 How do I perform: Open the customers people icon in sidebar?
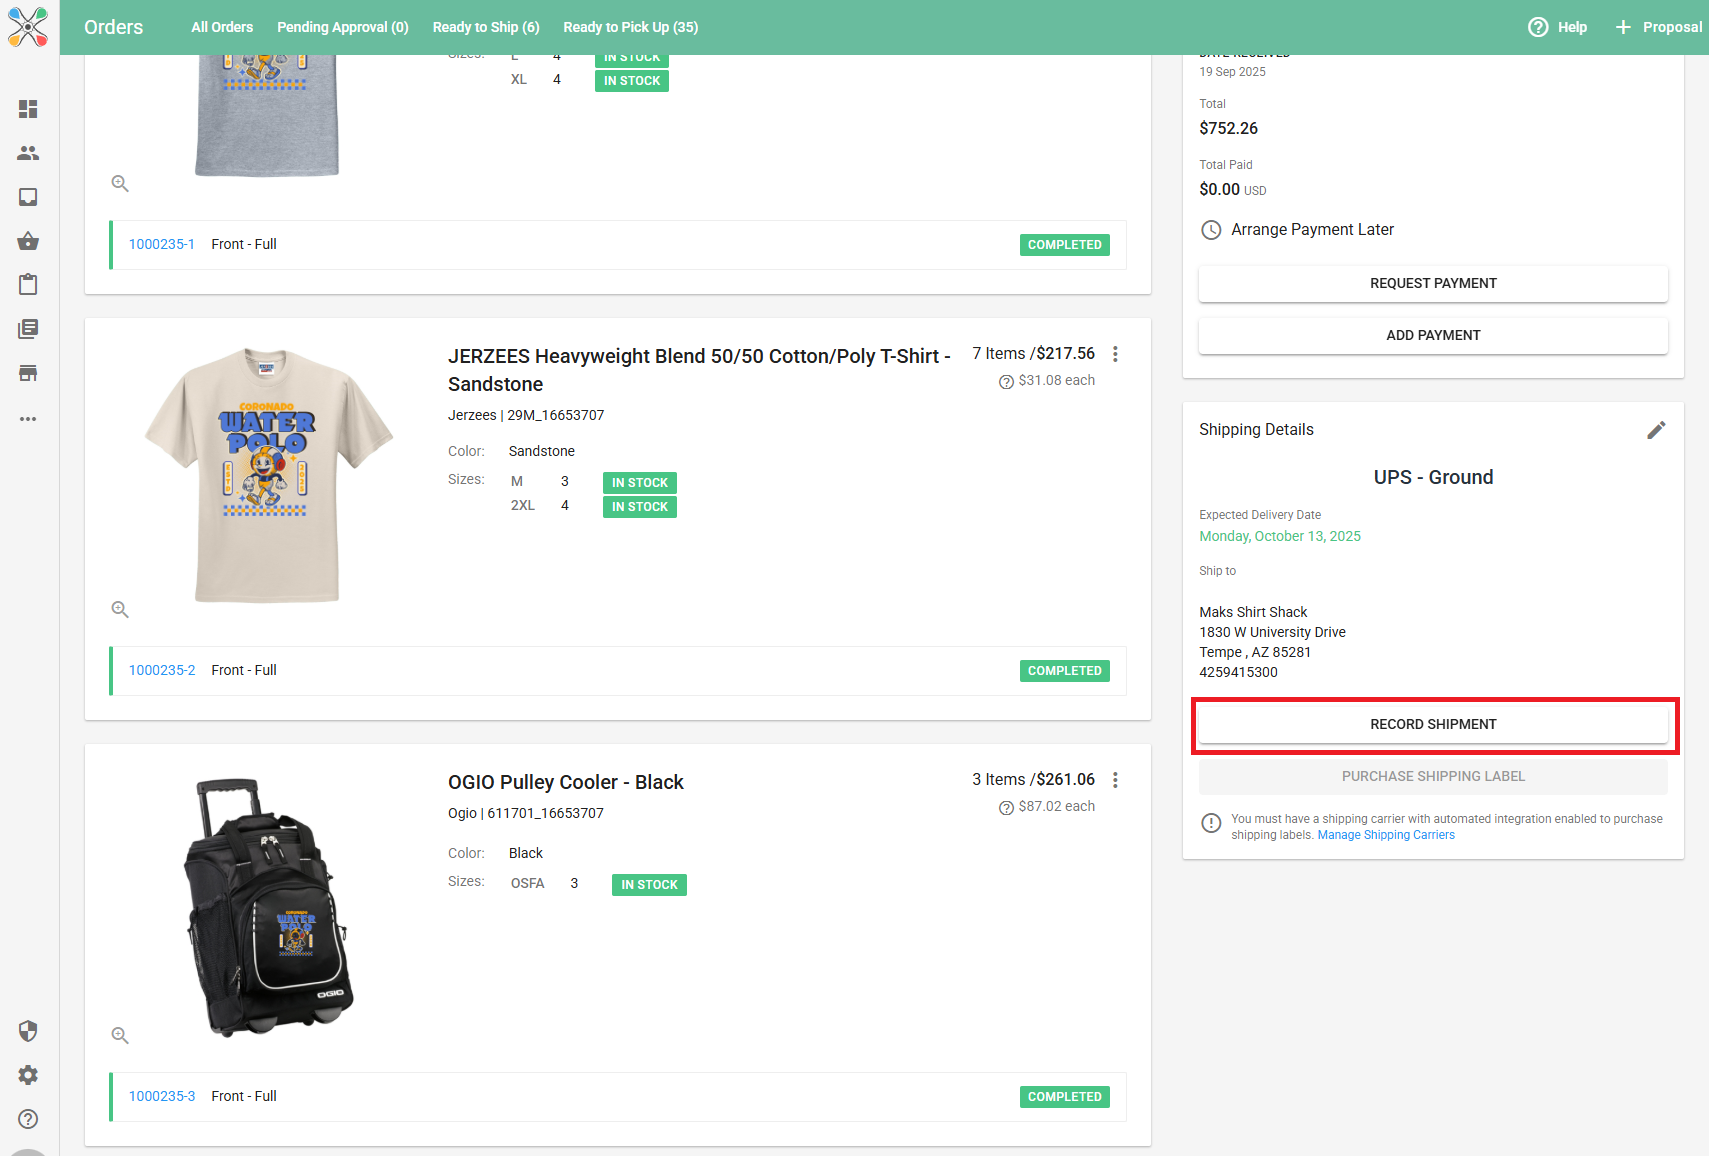pyautogui.click(x=28, y=153)
